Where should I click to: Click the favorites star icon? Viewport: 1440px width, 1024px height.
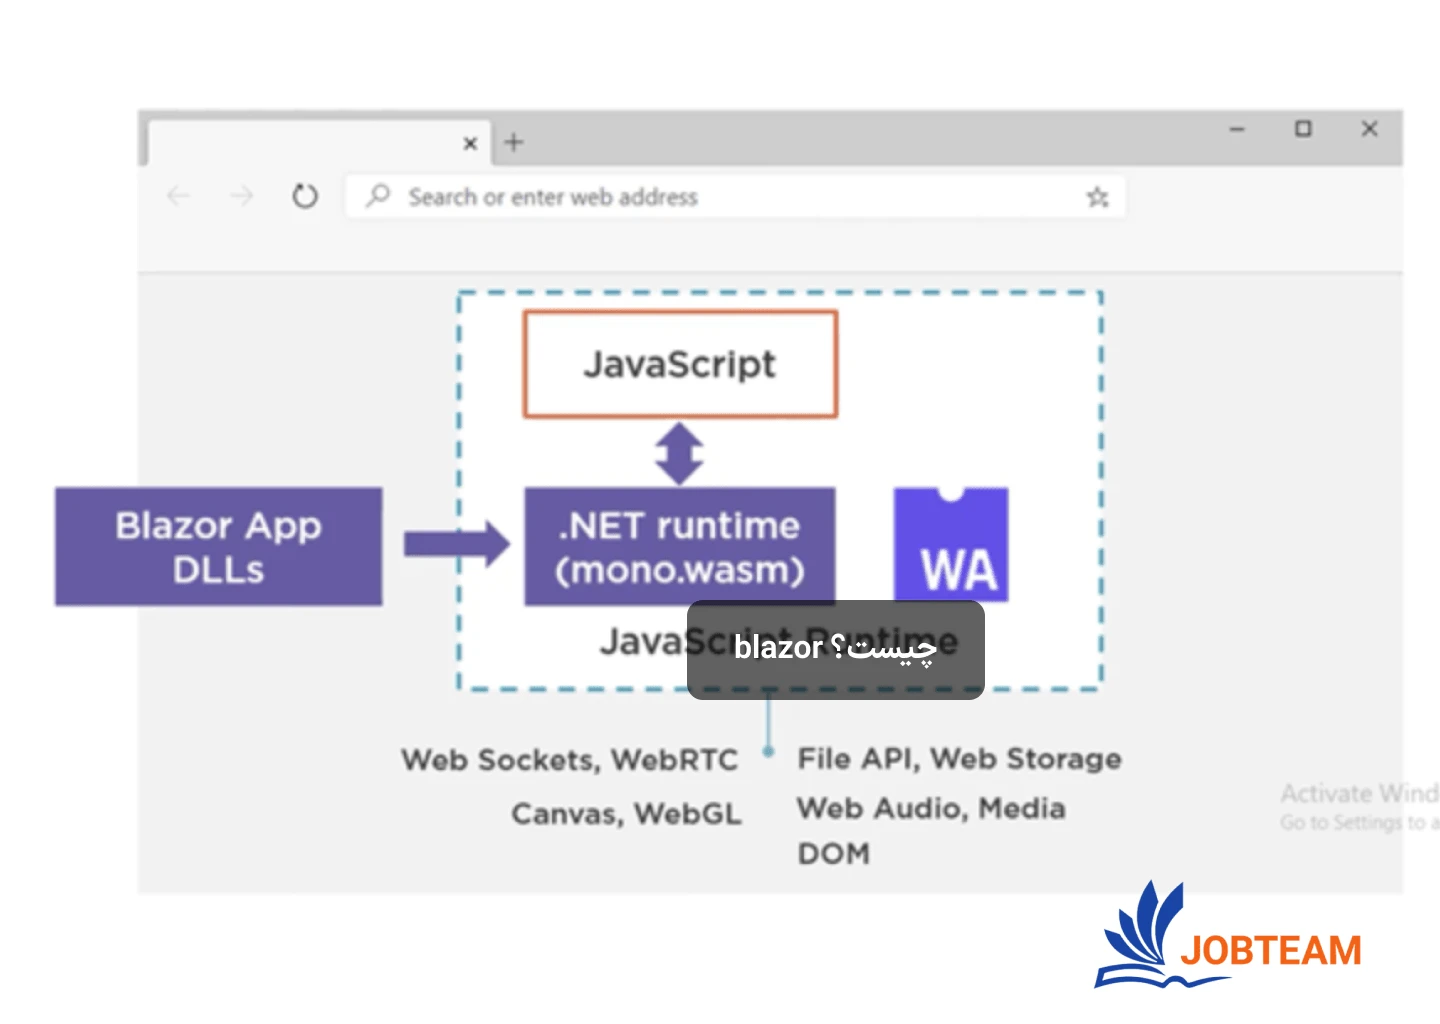tap(1097, 197)
